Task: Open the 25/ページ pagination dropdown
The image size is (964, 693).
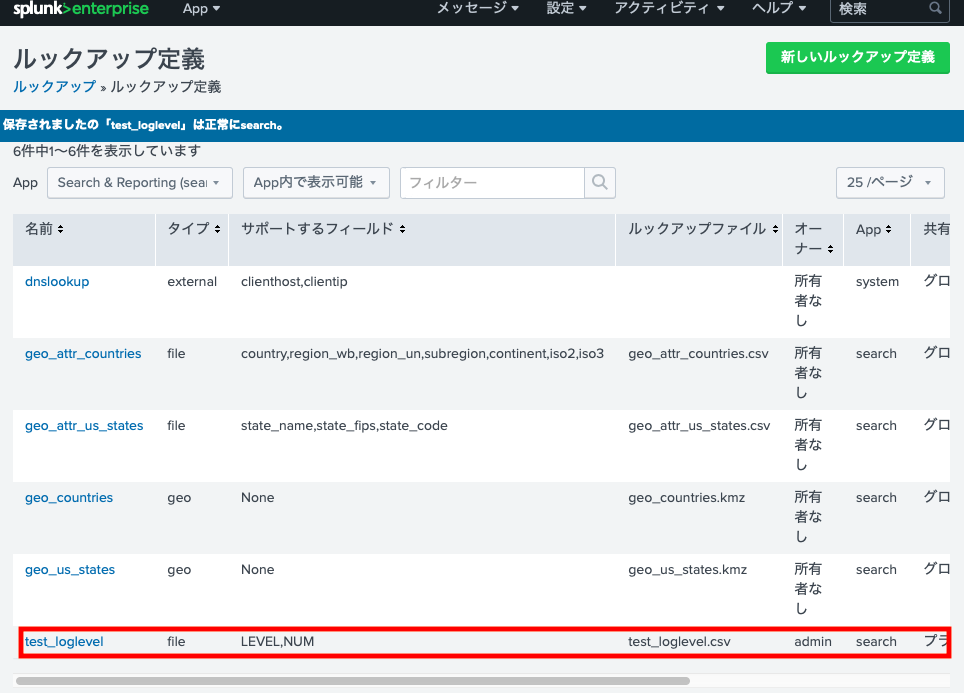Action: click(x=889, y=183)
